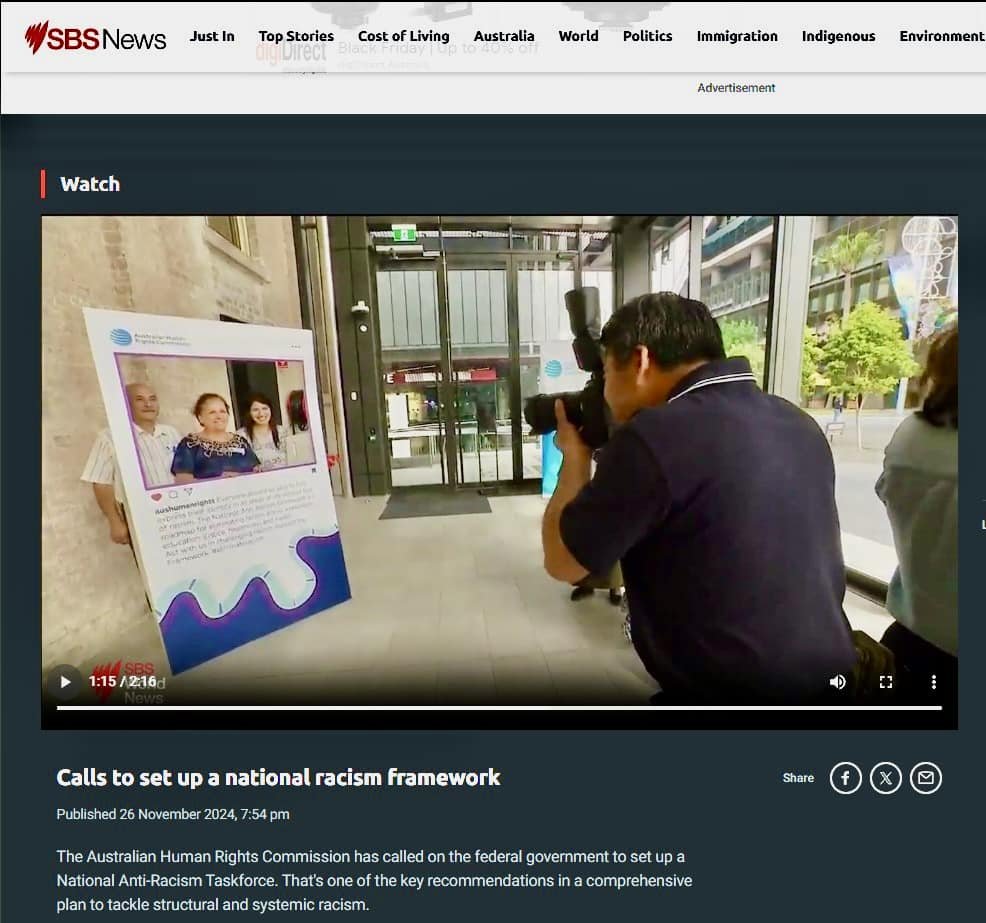The image size is (986, 923).
Task: Share the video on Facebook
Action: coord(845,778)
